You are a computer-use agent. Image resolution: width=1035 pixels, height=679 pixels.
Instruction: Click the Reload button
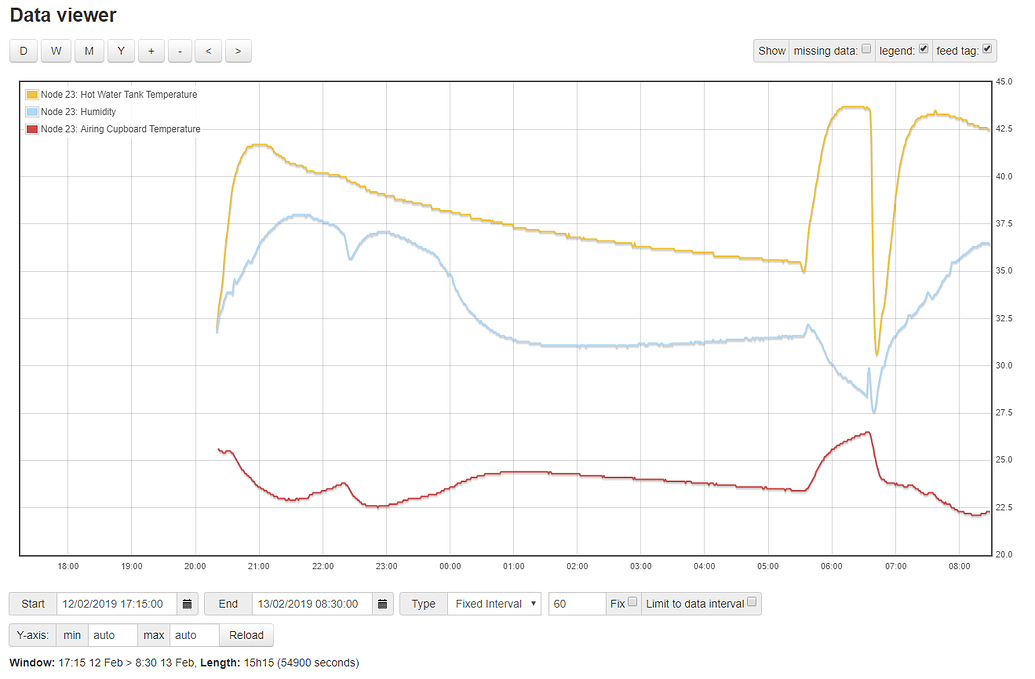(x=246, y=634)
